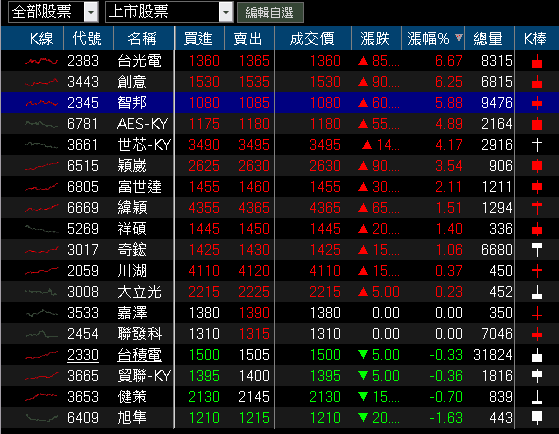Sort by the 名稱 column header
559x434 pixels.
(142, 38)
